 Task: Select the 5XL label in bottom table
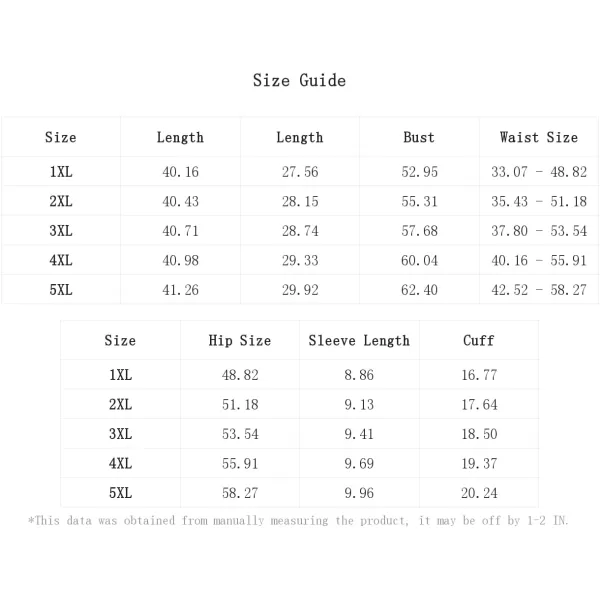(x=121, y=493)
